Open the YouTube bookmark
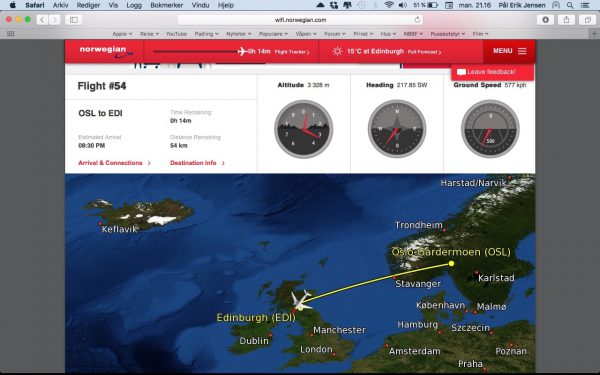This screenshot has height=375, width=600. (176, 34)
